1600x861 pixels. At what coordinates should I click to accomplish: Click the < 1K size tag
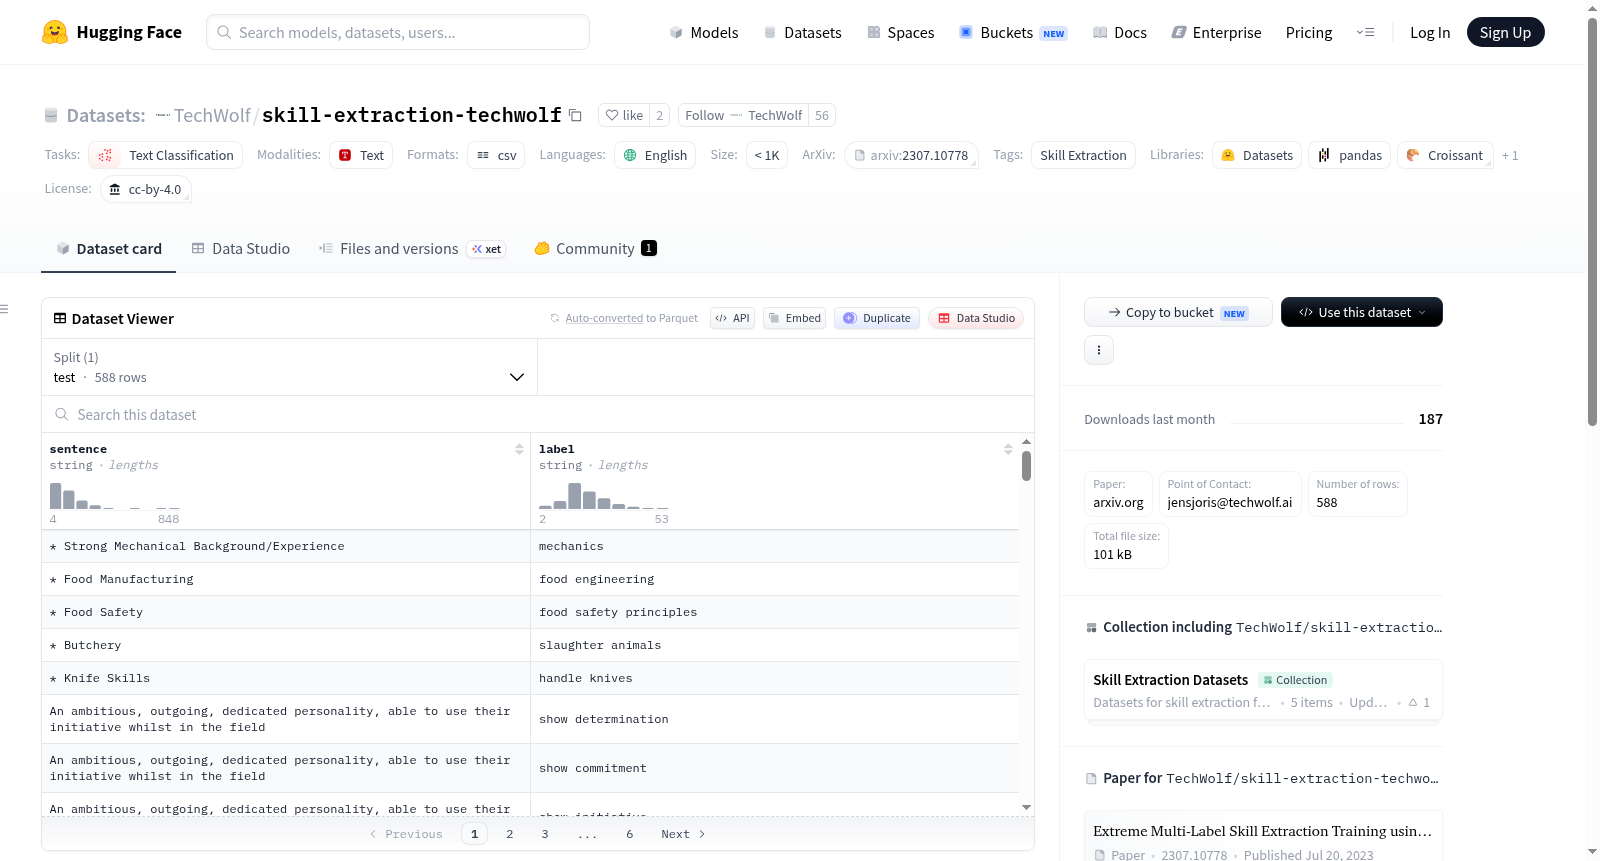[767, 155]
